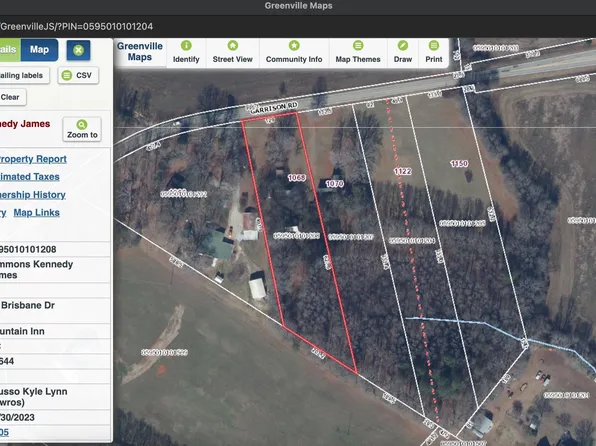Click the Clear button
The height and width of the screenshot is (446, 596).
[x=12, y=97]
